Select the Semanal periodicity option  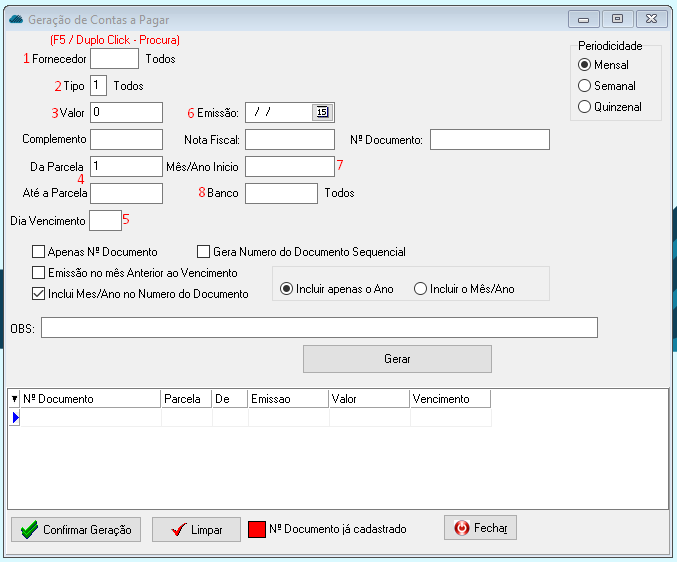[585, 86]
